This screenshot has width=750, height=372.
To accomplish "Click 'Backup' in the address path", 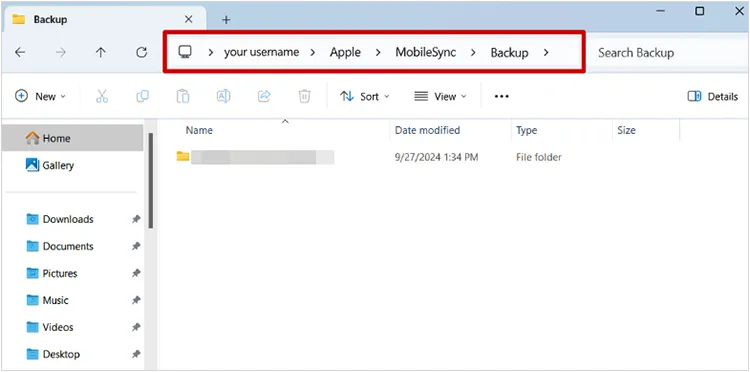I will 509,52.
